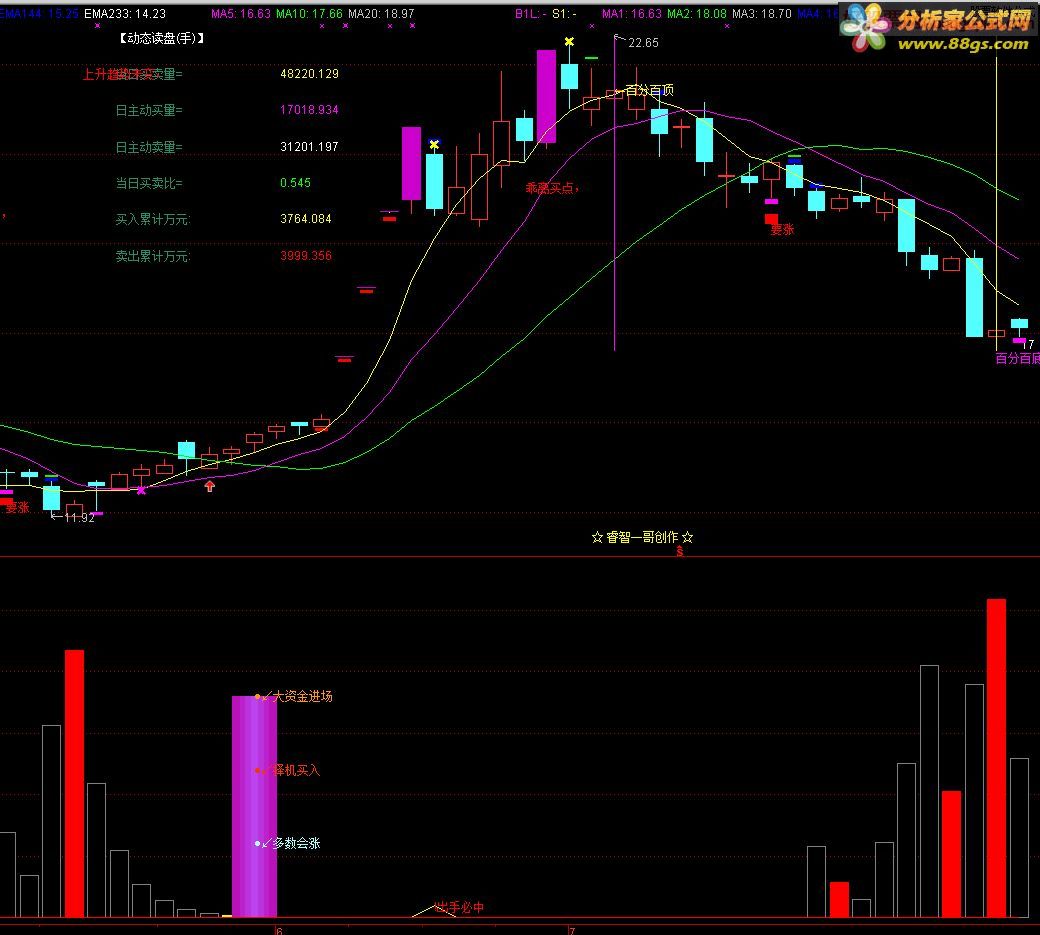
Task: Click the 22.65 high price label
Action: coord(643,42)
